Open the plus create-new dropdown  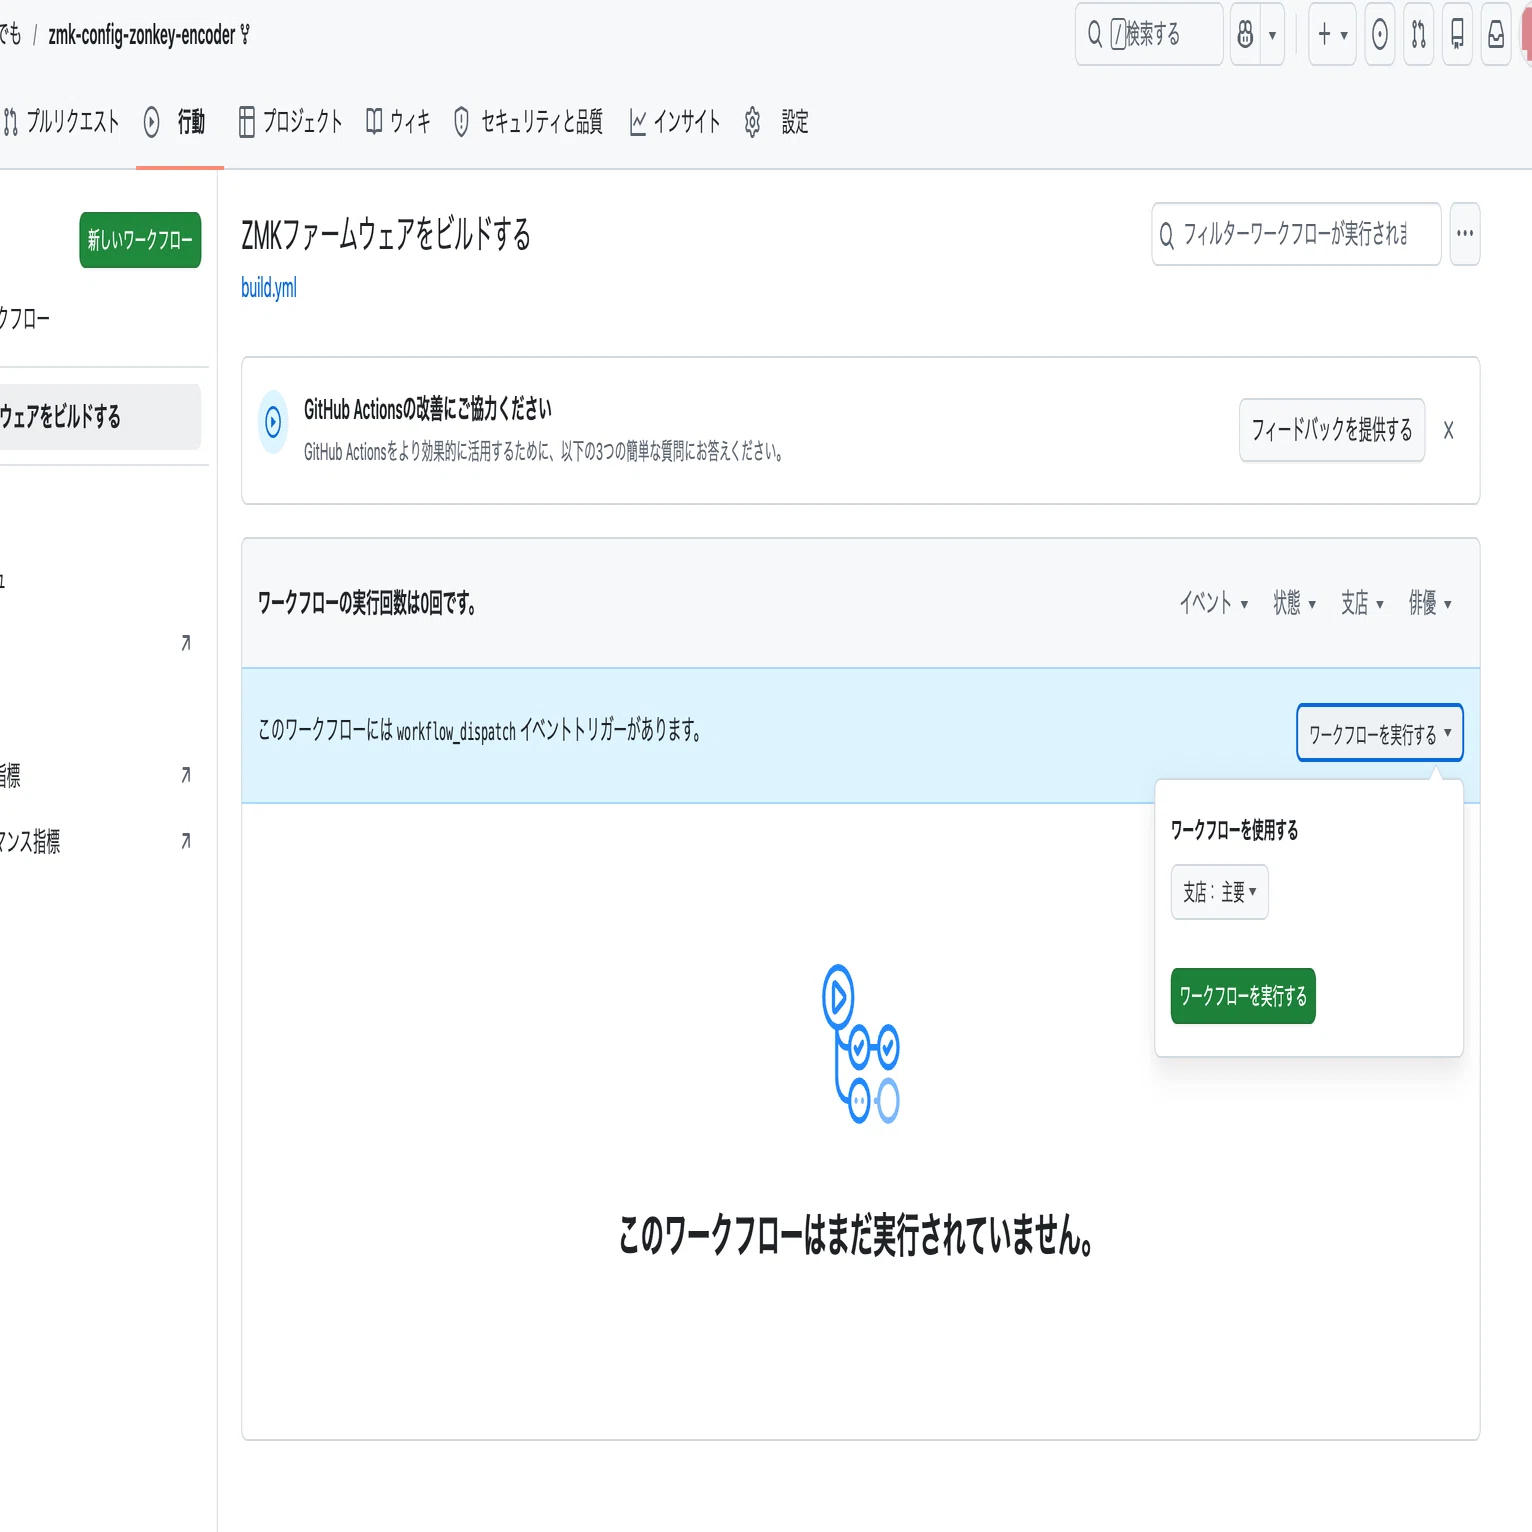(x=1332, y=35)
